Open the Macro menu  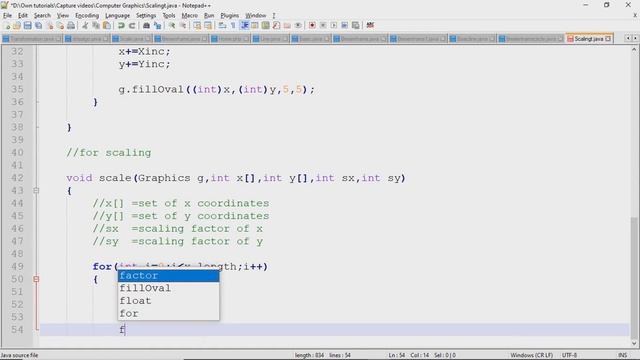coord(189,16)
